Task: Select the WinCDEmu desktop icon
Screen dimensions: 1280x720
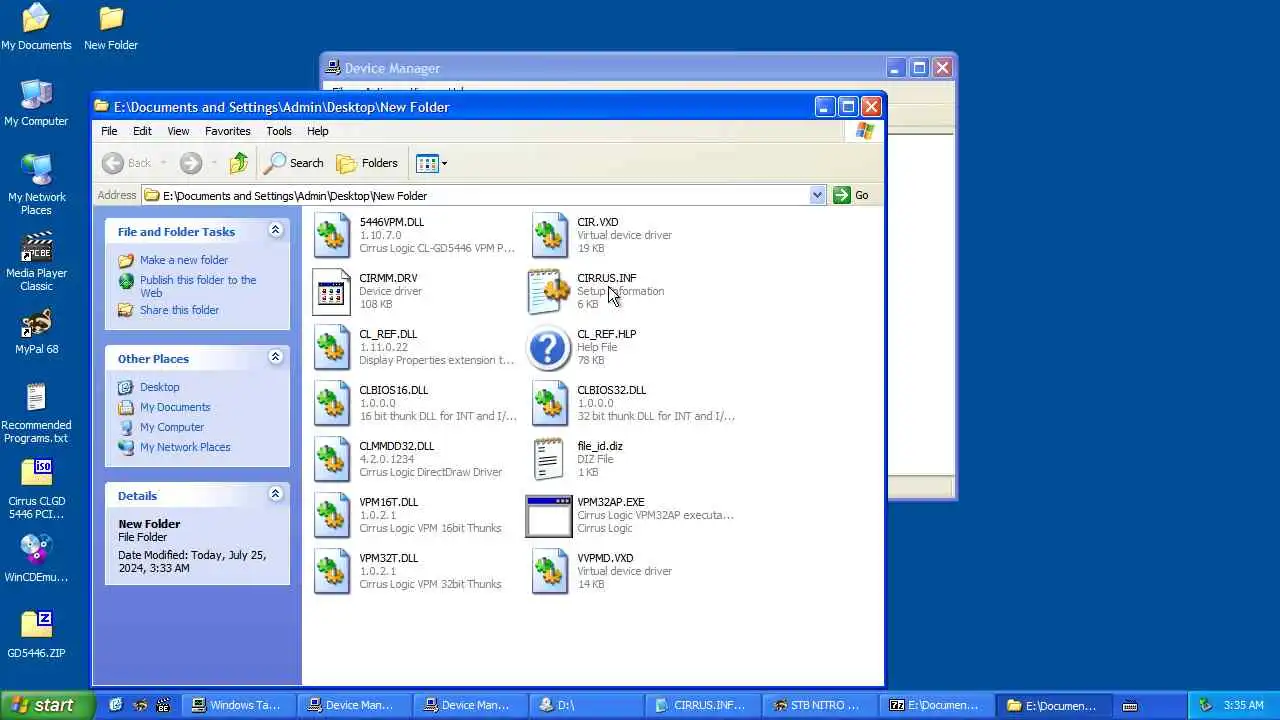Action: 36,559
